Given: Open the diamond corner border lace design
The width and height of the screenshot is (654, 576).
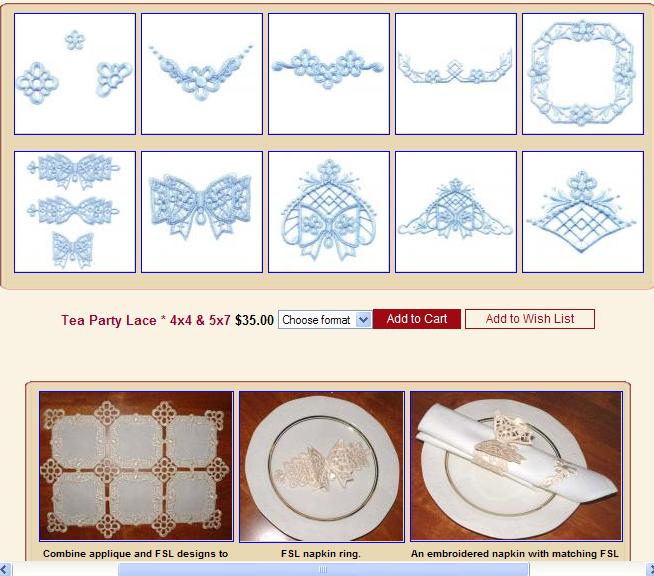Looking at the screenshot, I should coord(456,74).
